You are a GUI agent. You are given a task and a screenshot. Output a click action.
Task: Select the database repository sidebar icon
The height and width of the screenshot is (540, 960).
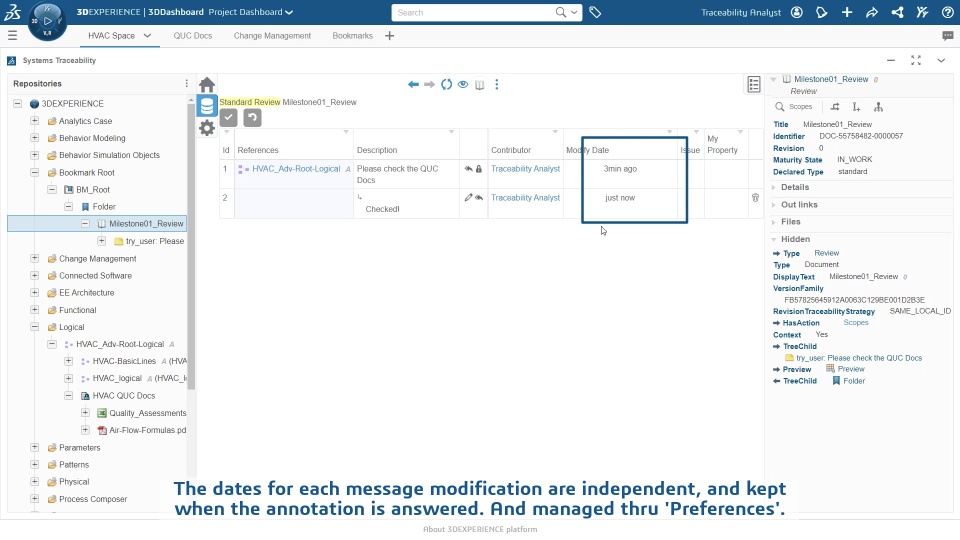(x=207, y=106)
